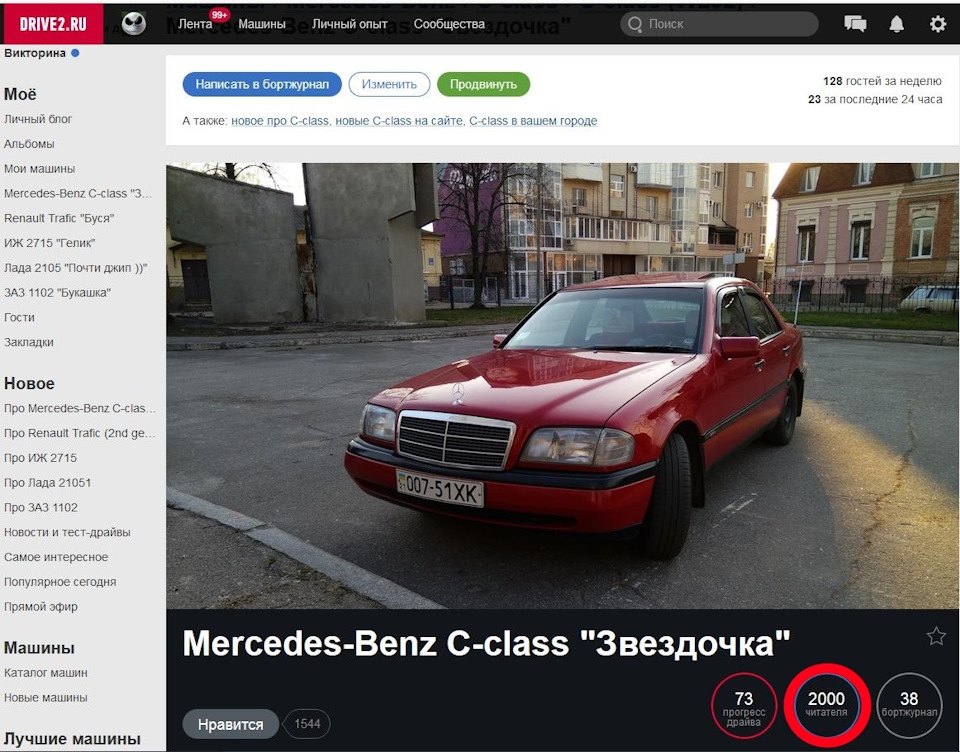This screenshot has width=960, height=752.
Task: Click the 1544 likes counter
Action: 307,724
